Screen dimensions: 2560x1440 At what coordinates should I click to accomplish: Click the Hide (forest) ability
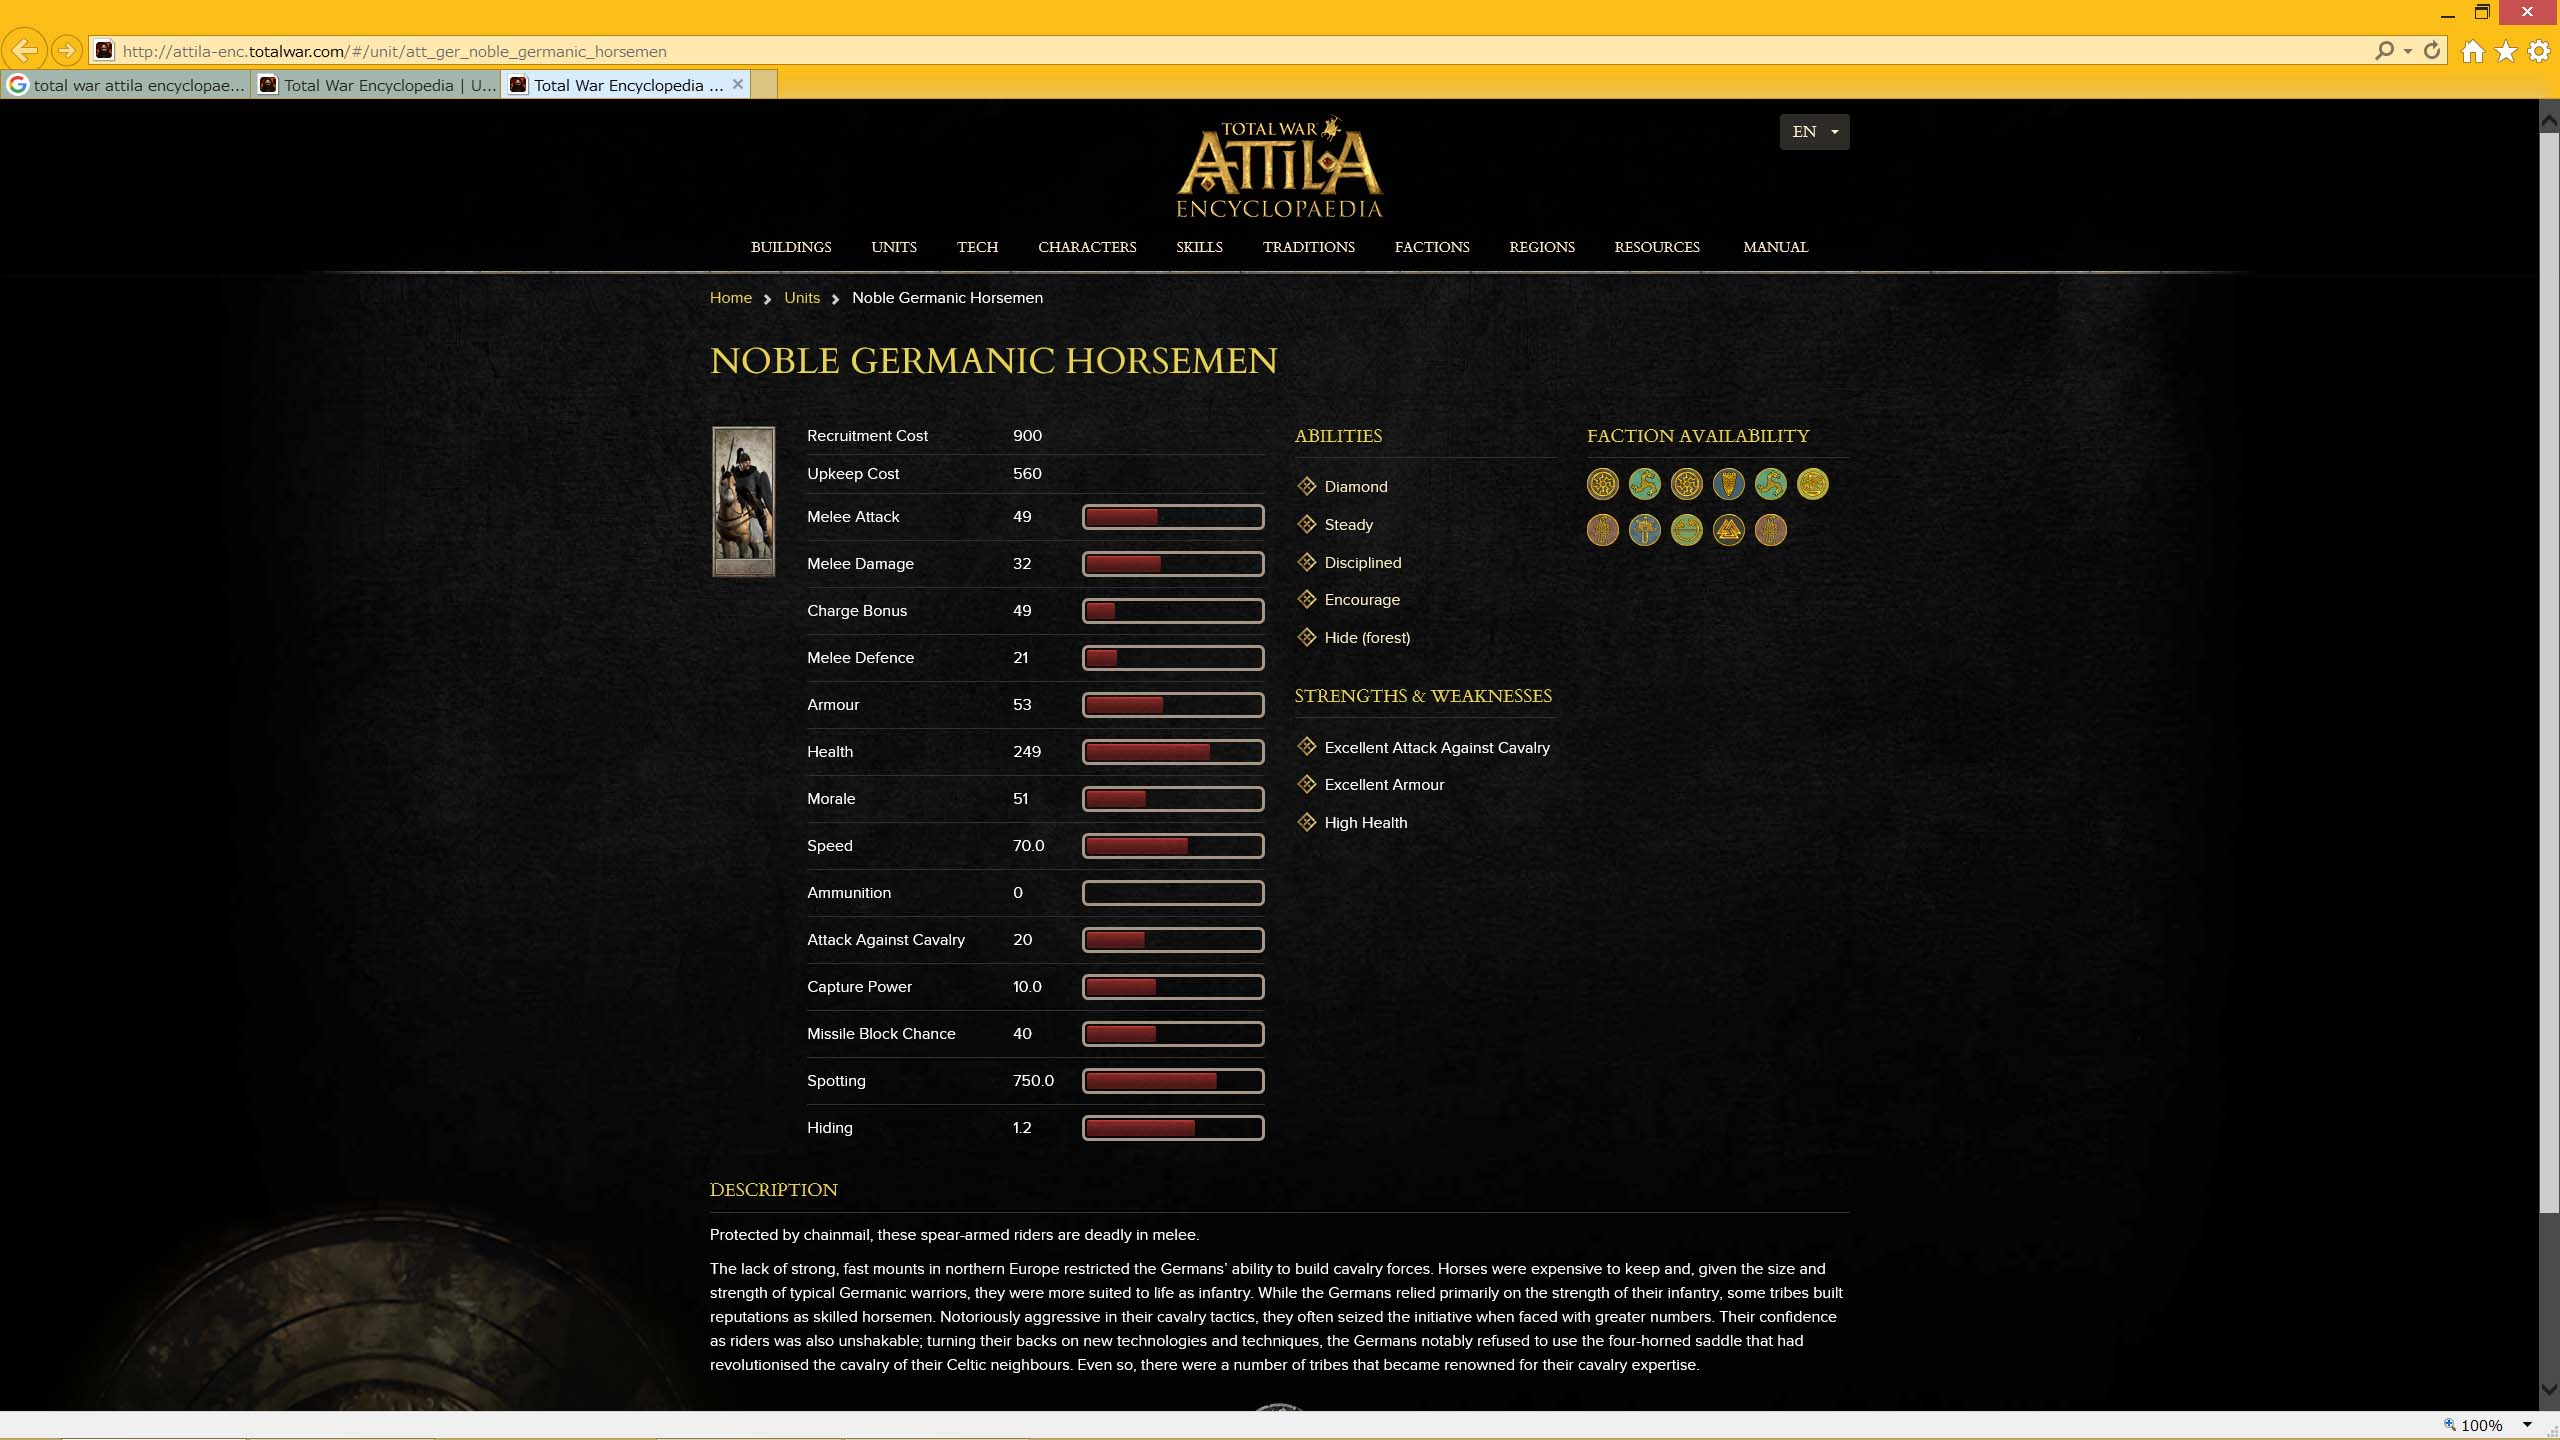(x=1367, y=638)
